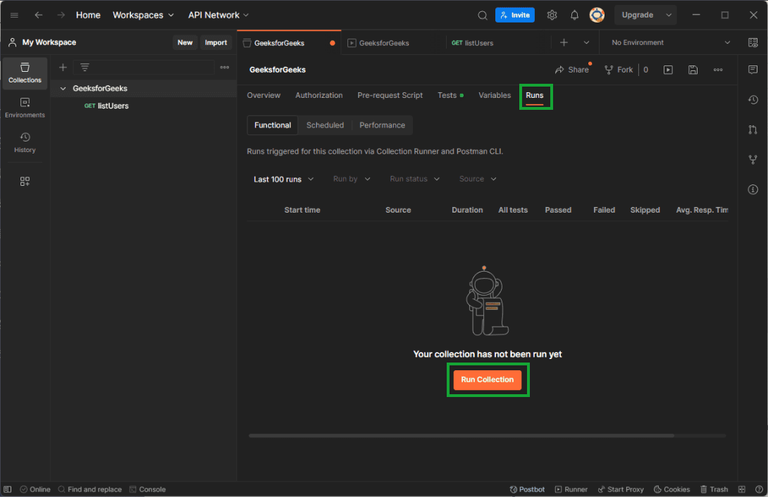Screen dimensions: 768x497
Task: Open the search magnifier in header
Action: (x=482, y=15)
